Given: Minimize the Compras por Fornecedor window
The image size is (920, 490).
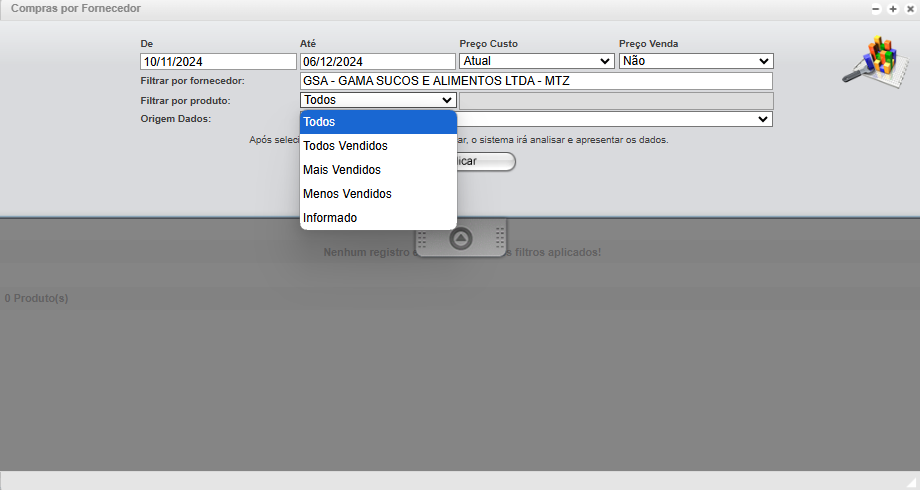Looking at the screenshot, I should 876,9.
